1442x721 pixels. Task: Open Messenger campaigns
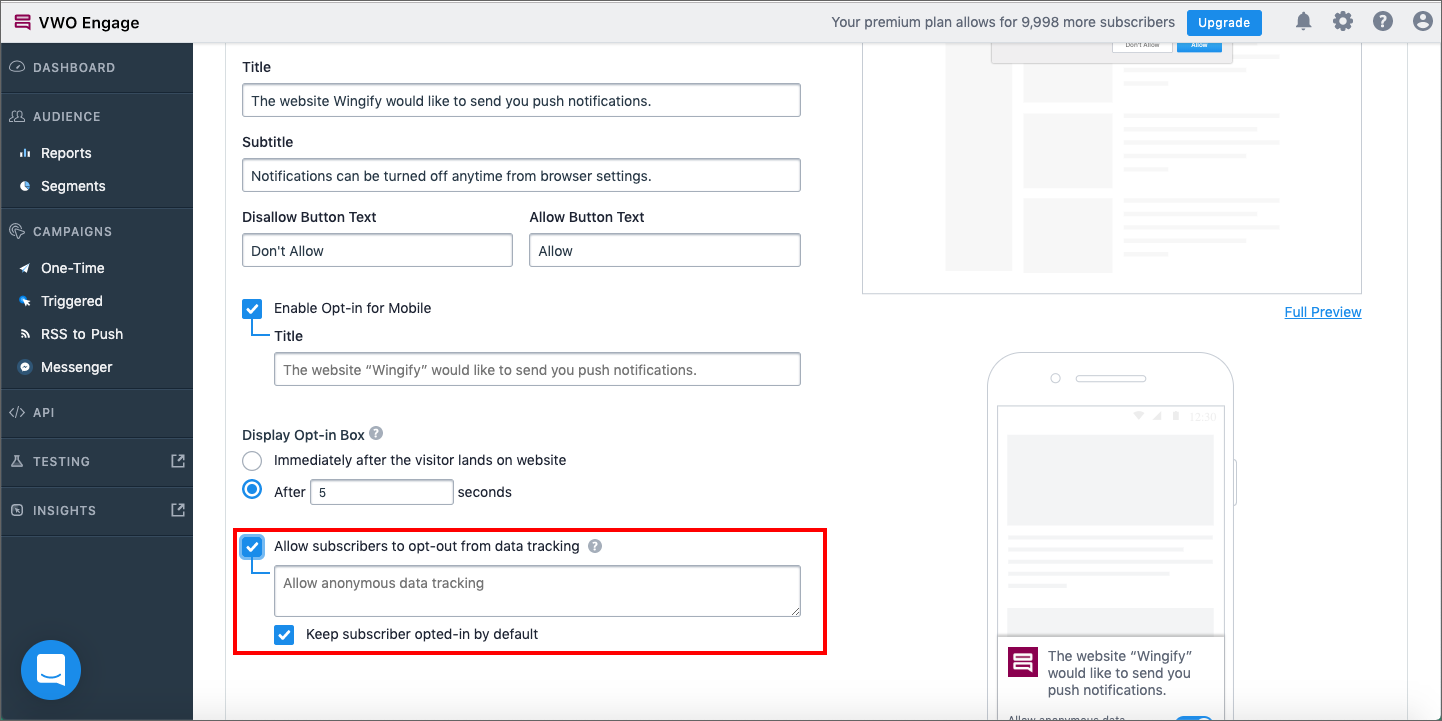click(77, 367)
